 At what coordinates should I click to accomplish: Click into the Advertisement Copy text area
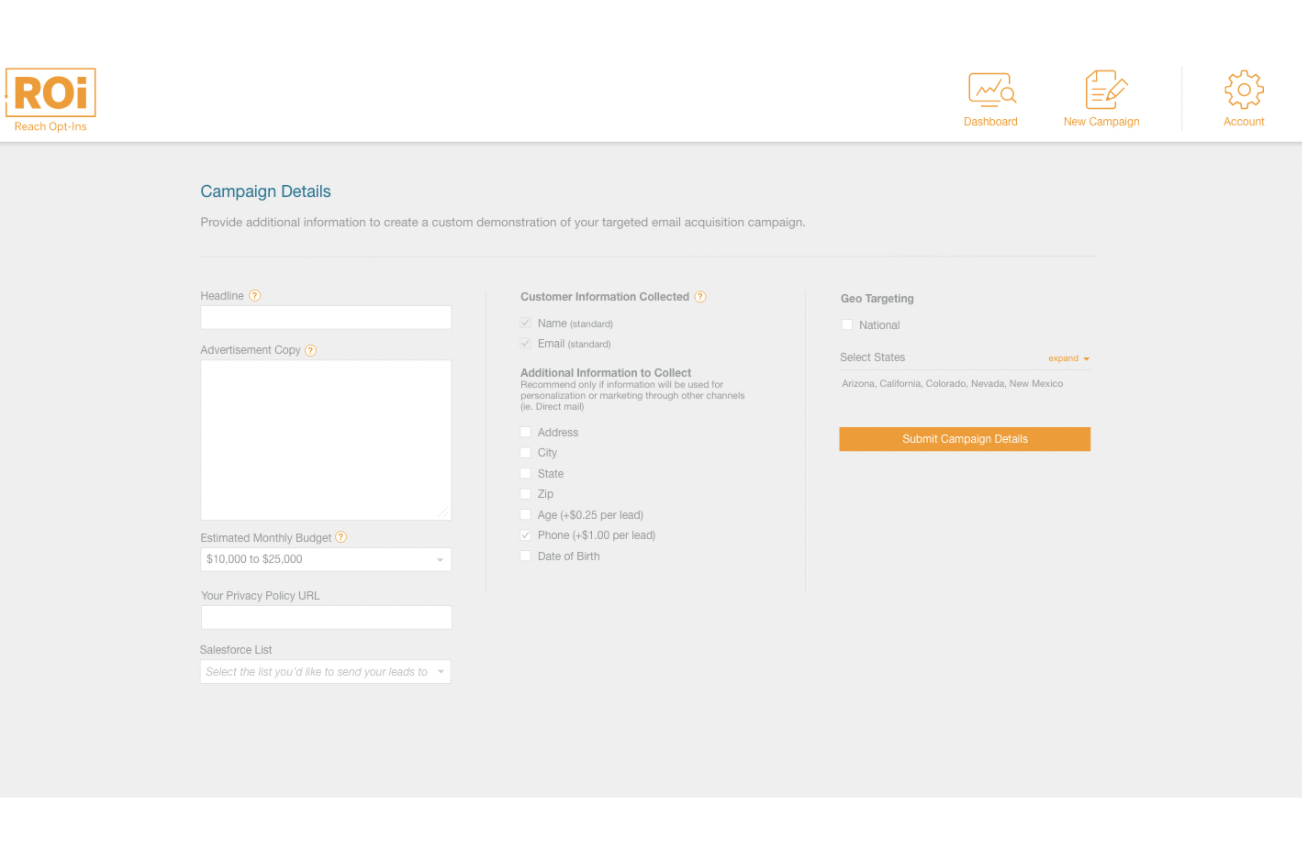coord(326,440)
